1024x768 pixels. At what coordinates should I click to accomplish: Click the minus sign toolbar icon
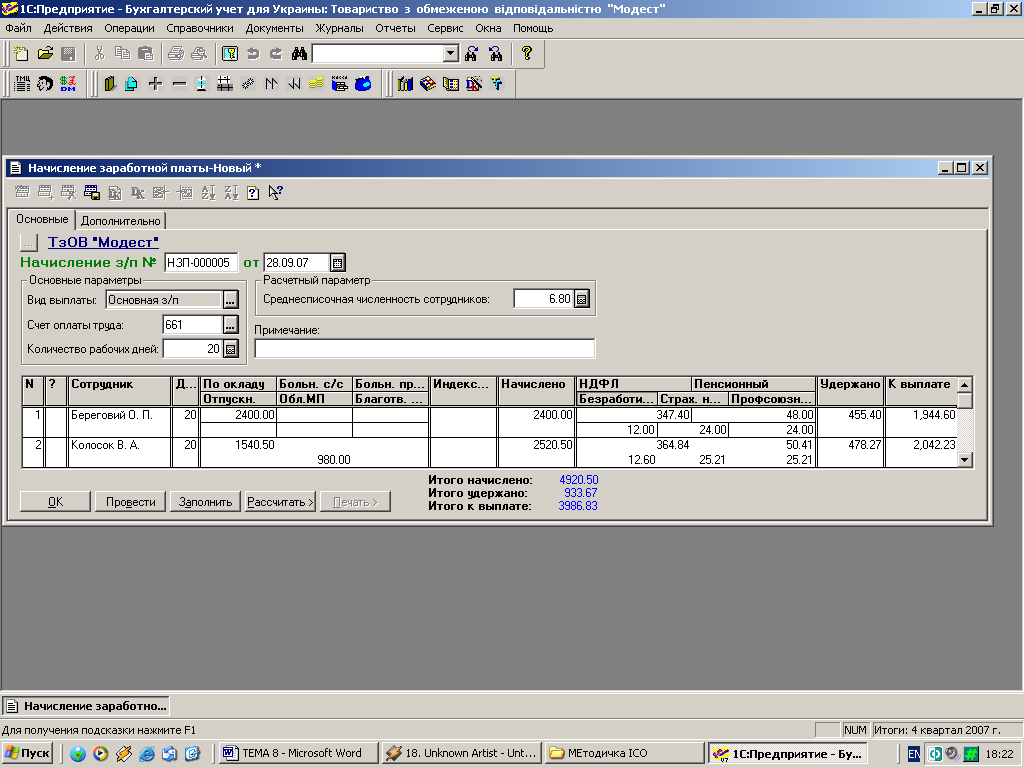(x=179, y=84)
